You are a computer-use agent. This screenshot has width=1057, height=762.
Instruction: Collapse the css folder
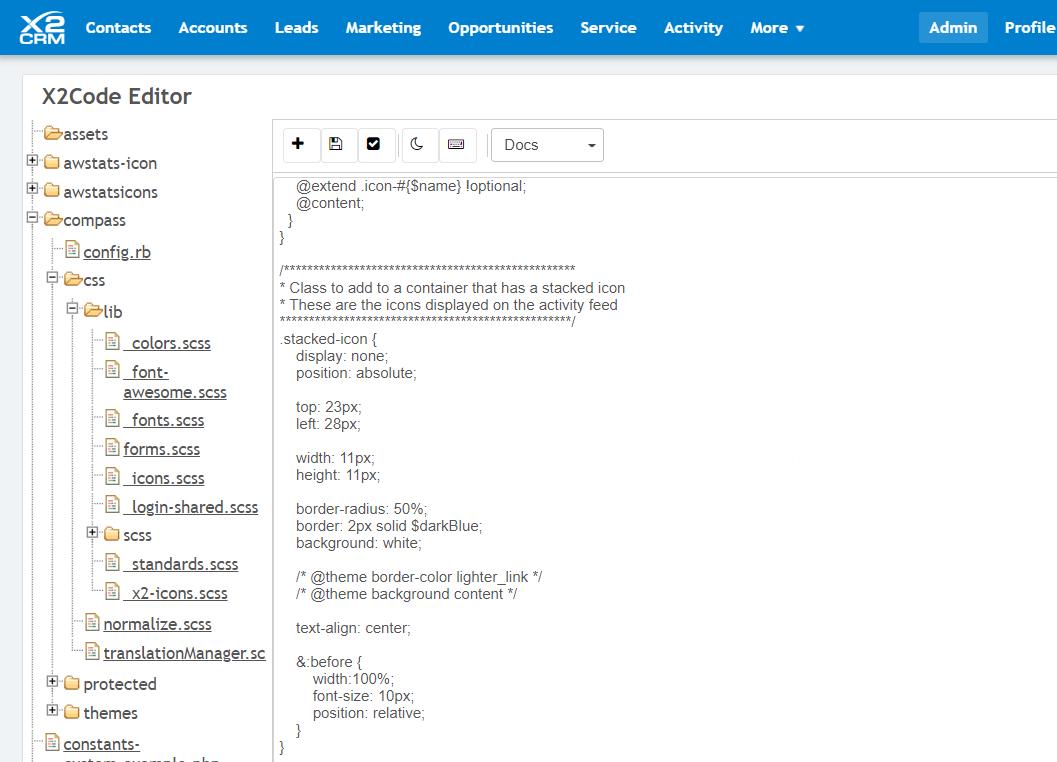(x=52, y=277)
